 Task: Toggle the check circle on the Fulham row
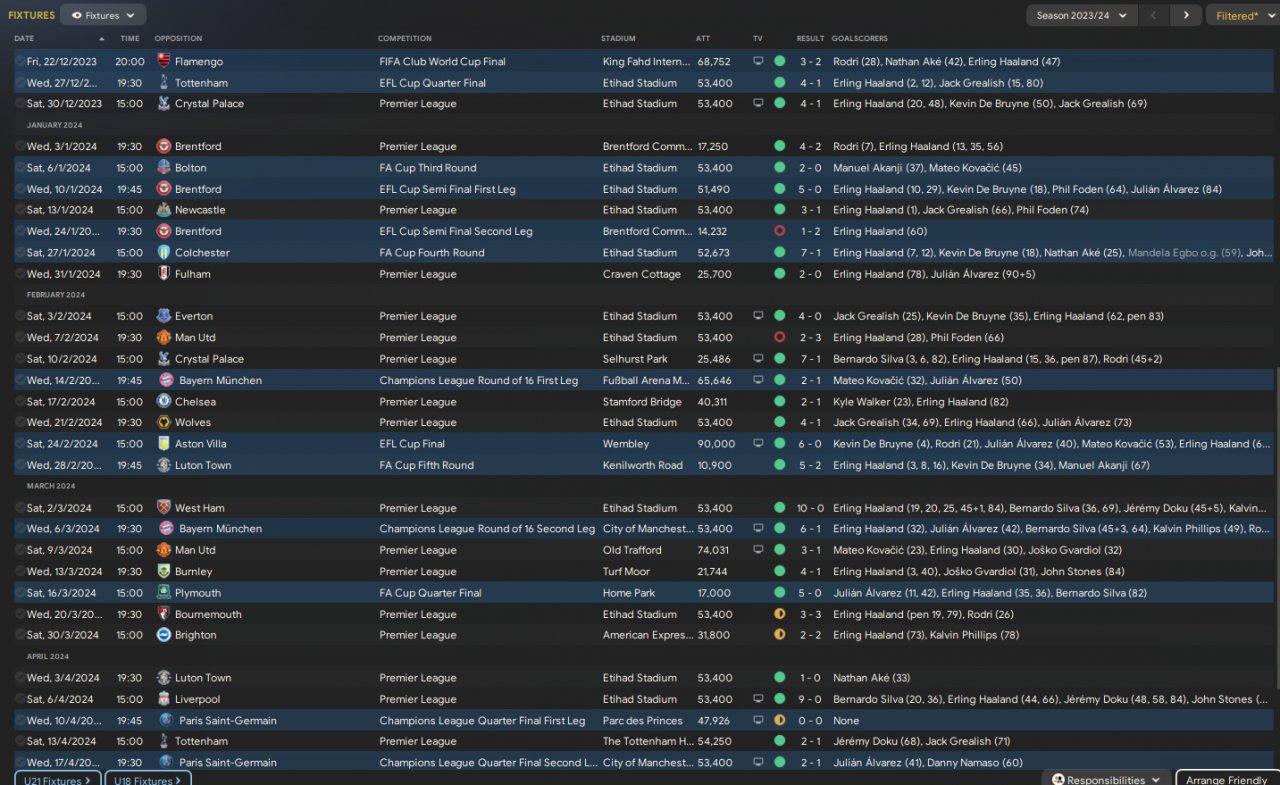click(19, 274)
